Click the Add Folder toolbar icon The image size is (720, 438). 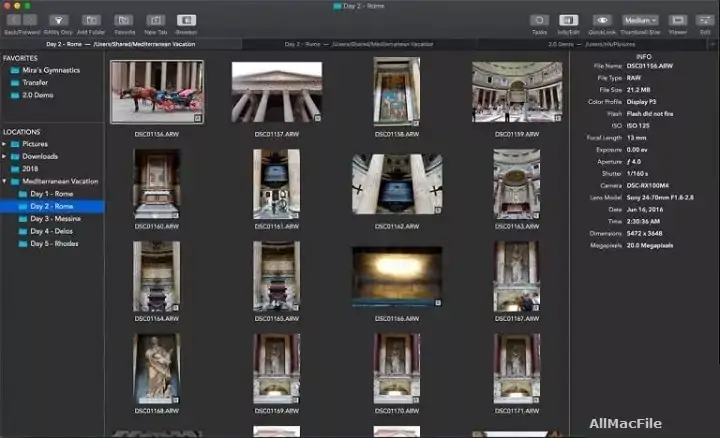click(x=91, y=20)
